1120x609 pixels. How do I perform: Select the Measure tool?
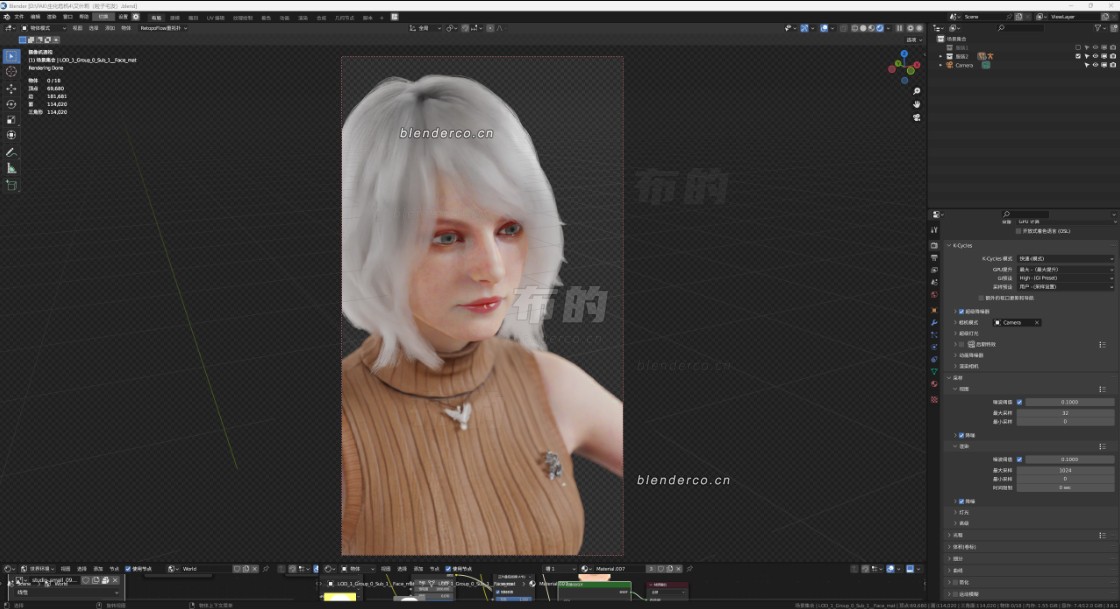click(11, 168)
